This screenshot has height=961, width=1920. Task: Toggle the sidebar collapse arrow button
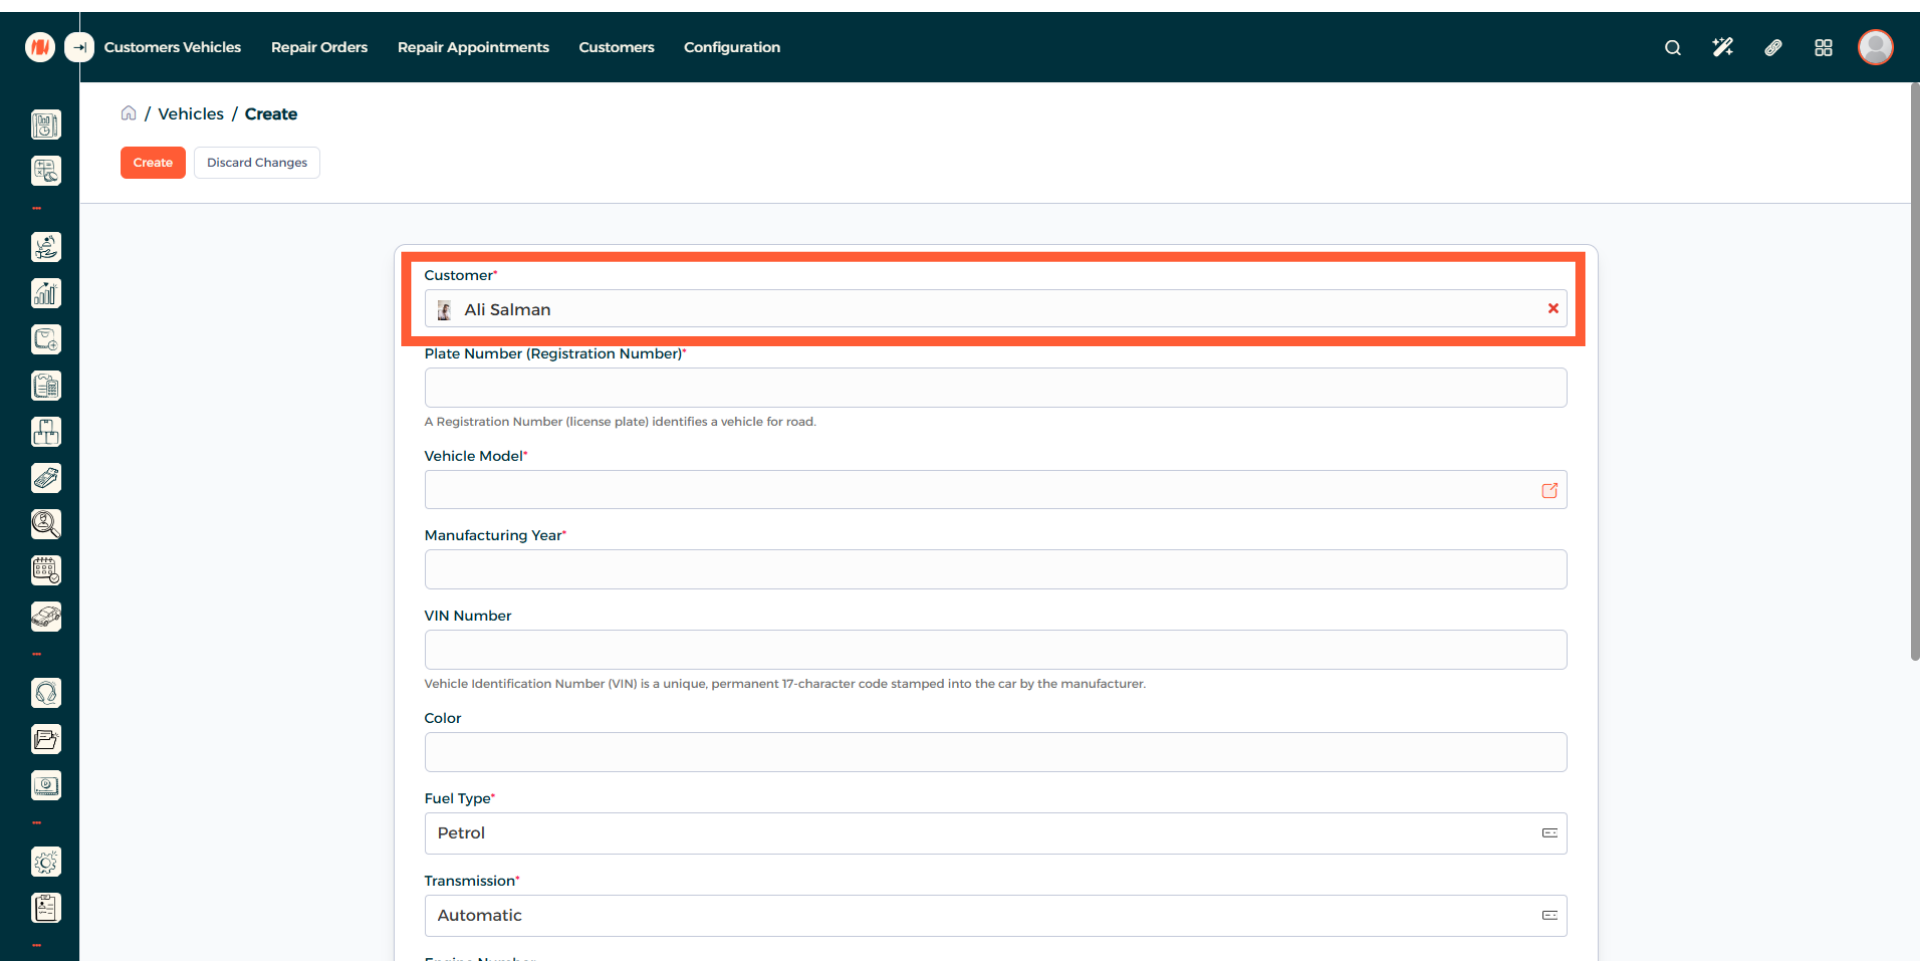tap(79, 47)
